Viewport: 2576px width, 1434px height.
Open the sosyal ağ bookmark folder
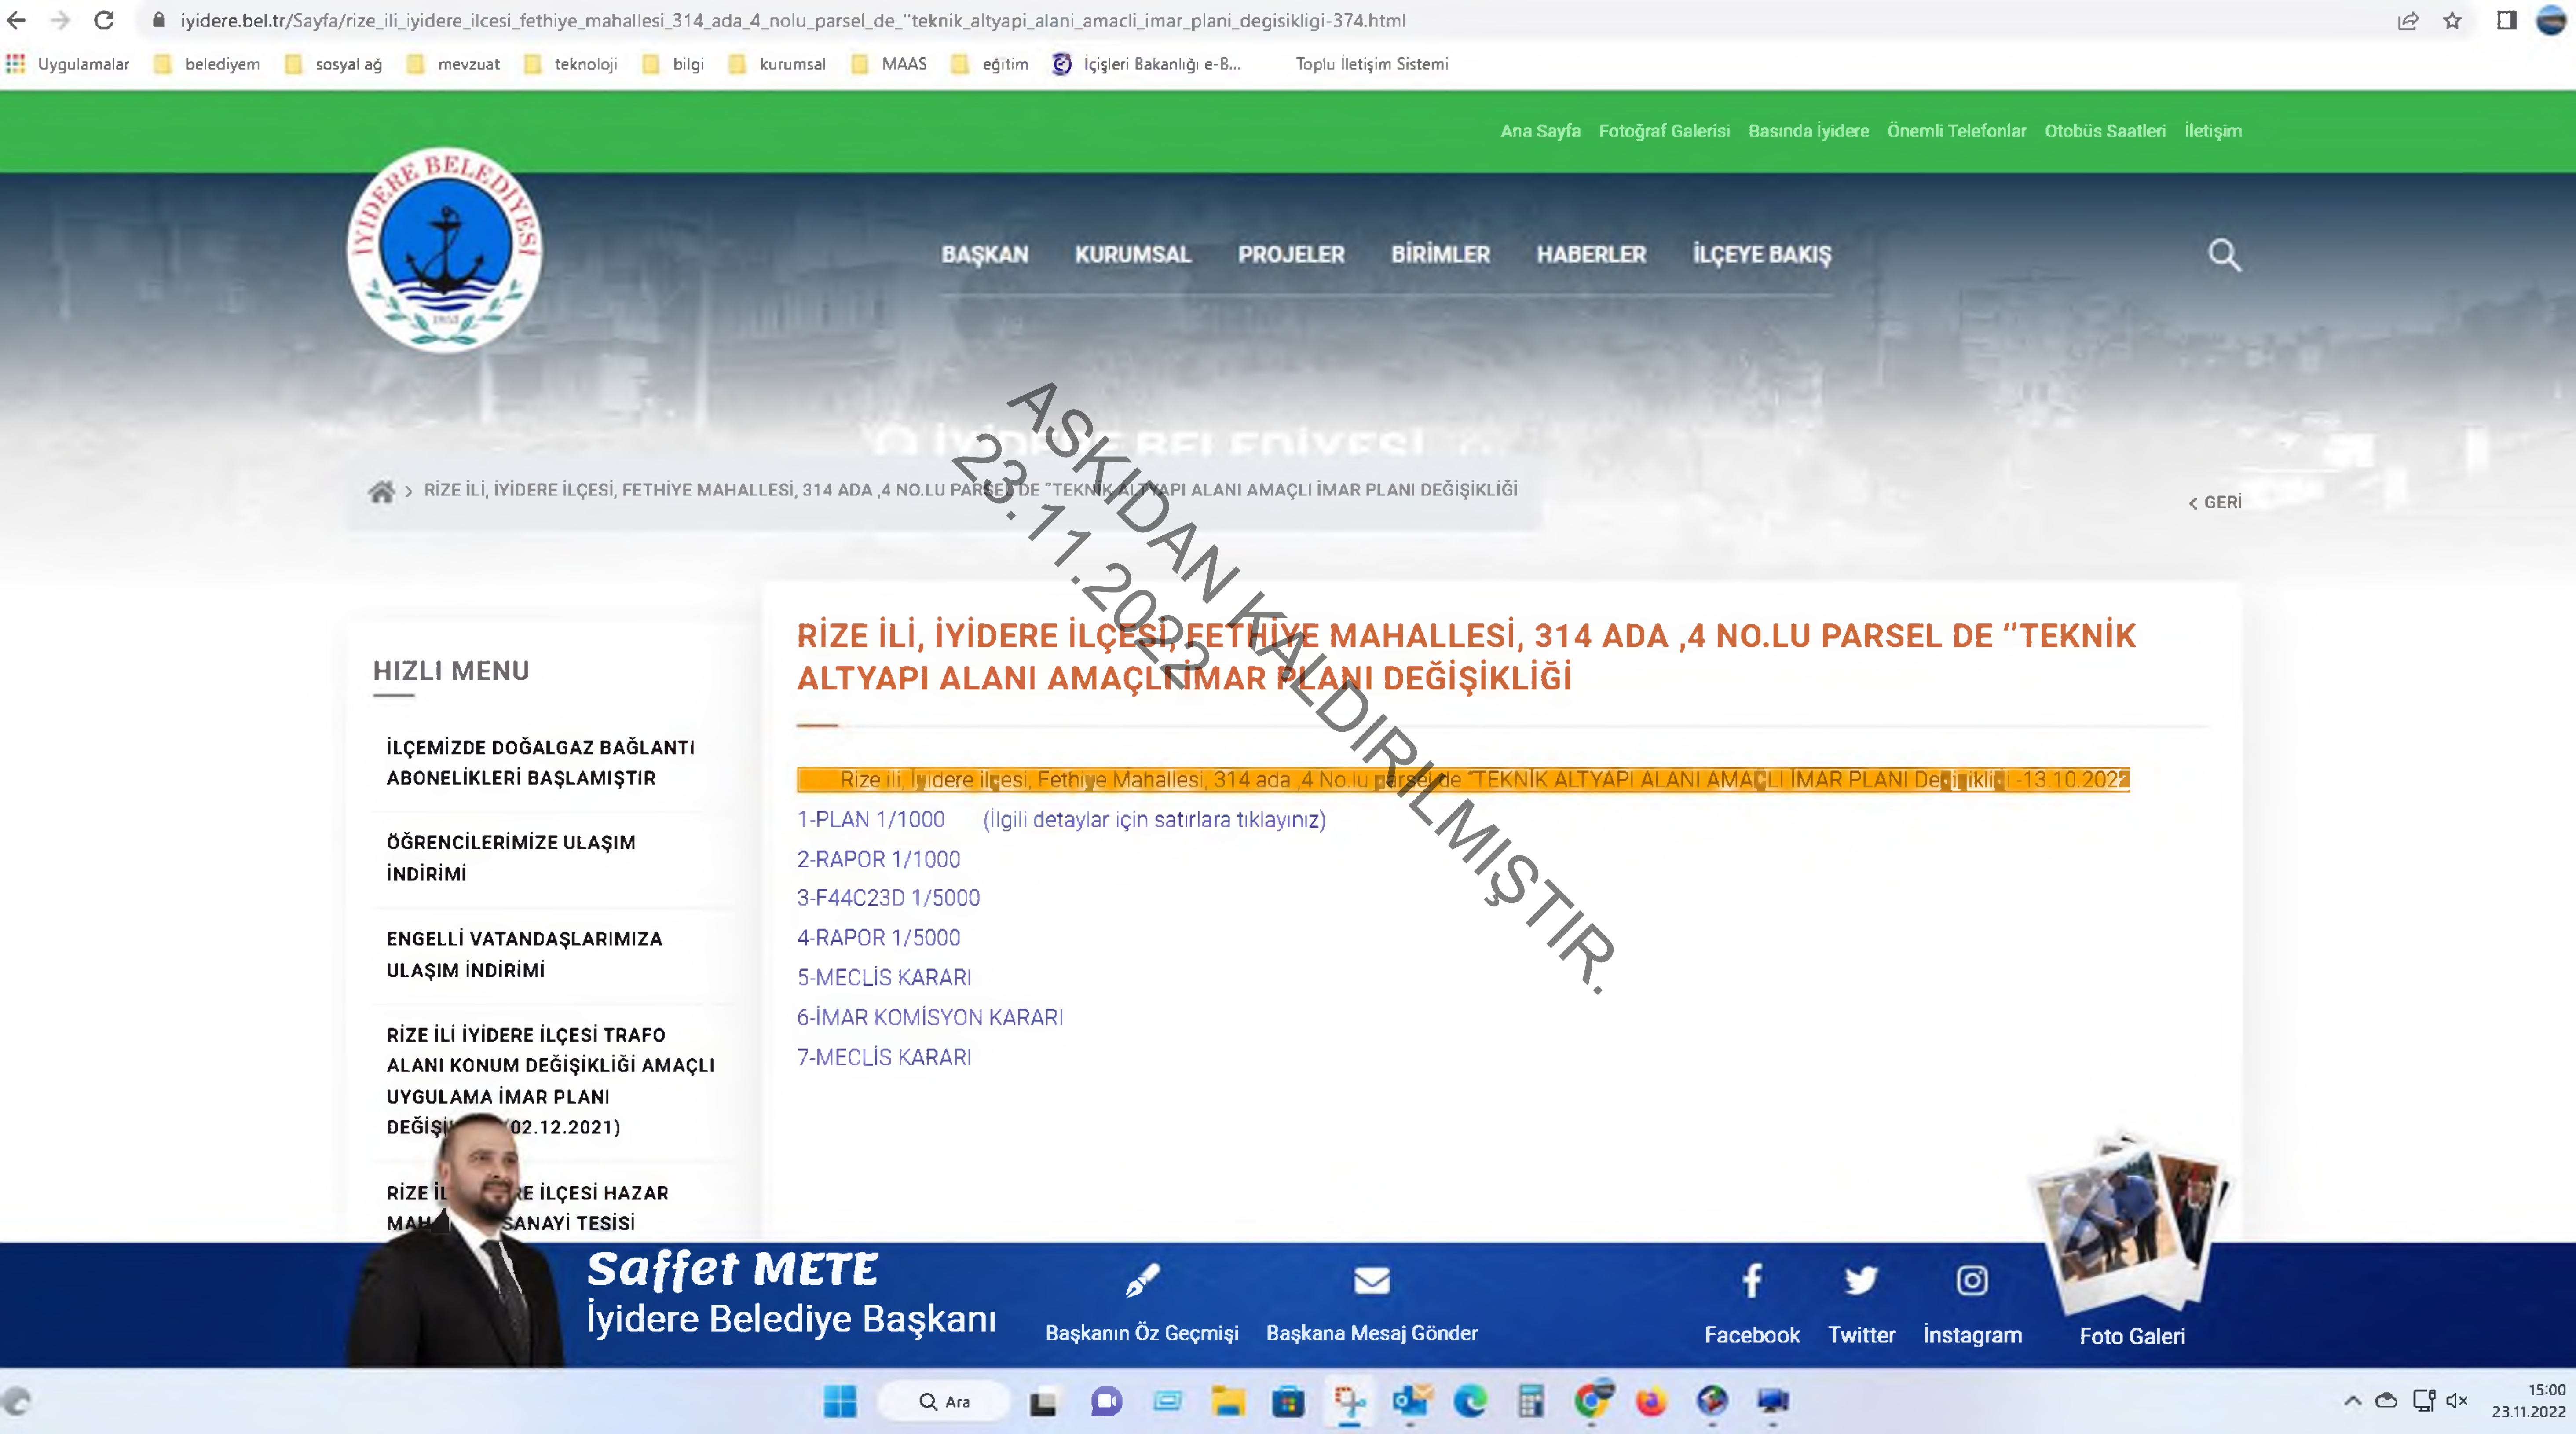click(x=333, y=64)
